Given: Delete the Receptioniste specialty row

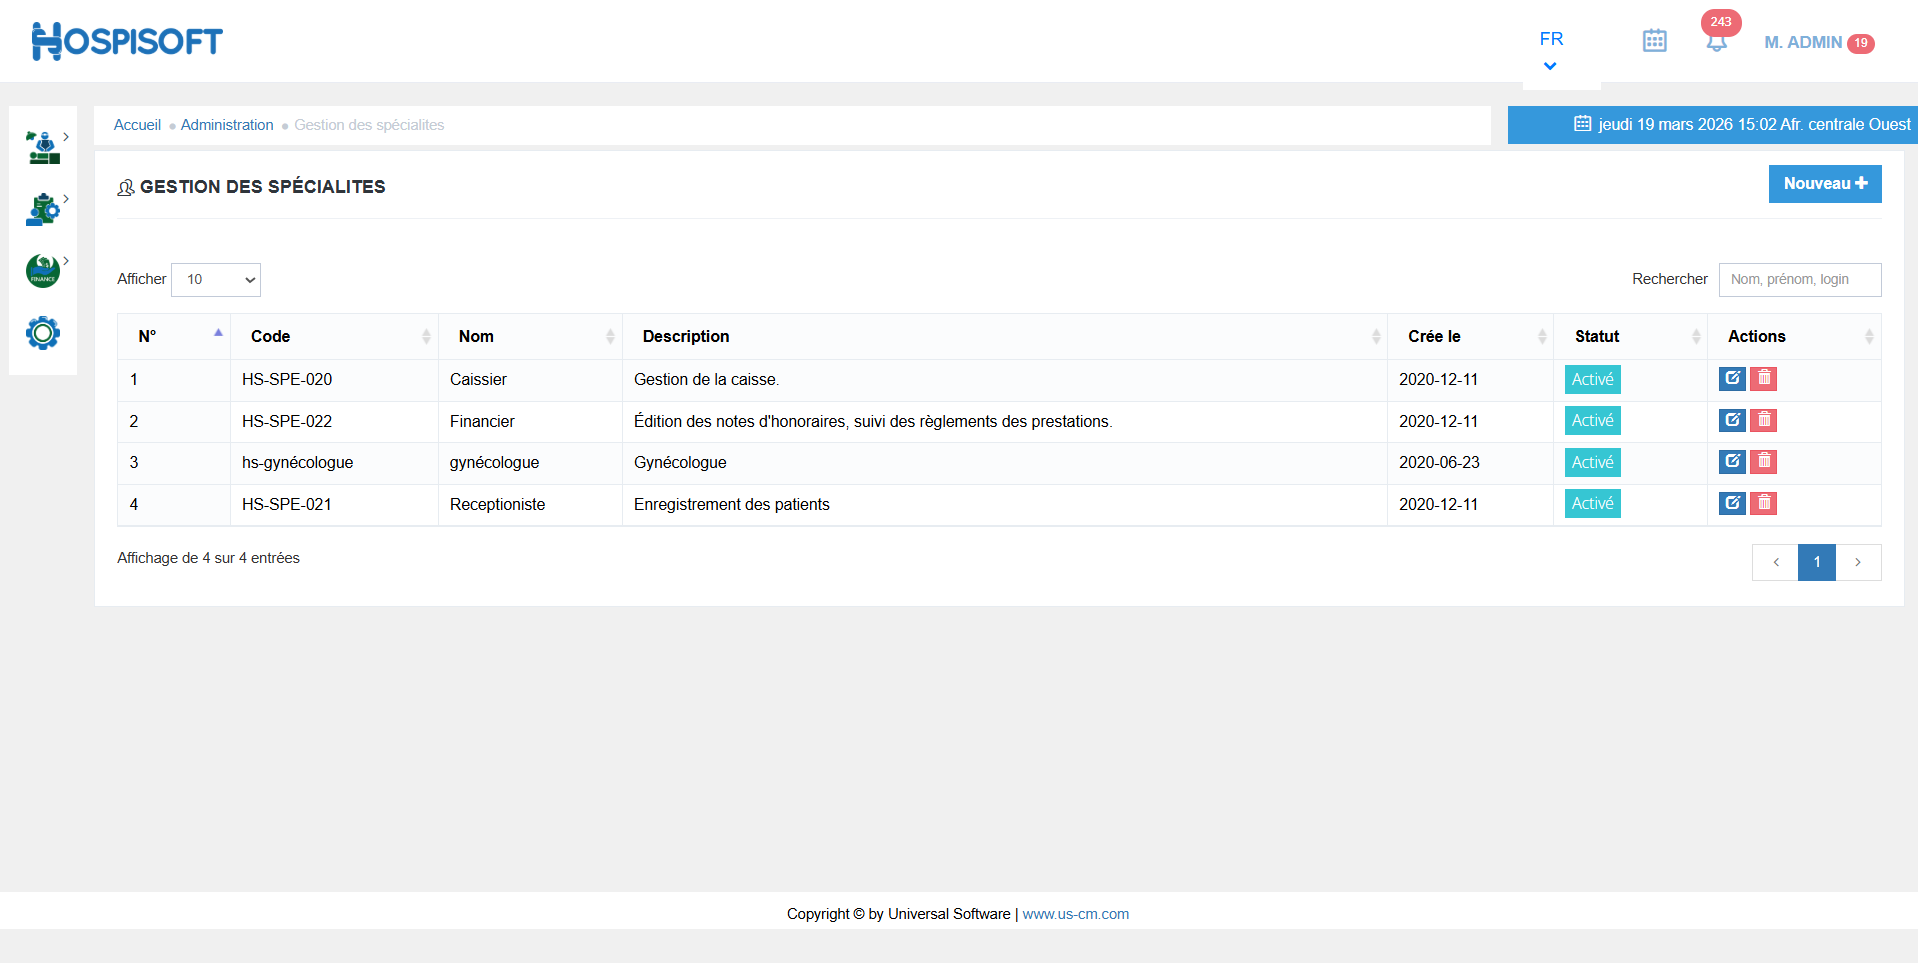Looking at the screenshot, I should (1764, 504).
